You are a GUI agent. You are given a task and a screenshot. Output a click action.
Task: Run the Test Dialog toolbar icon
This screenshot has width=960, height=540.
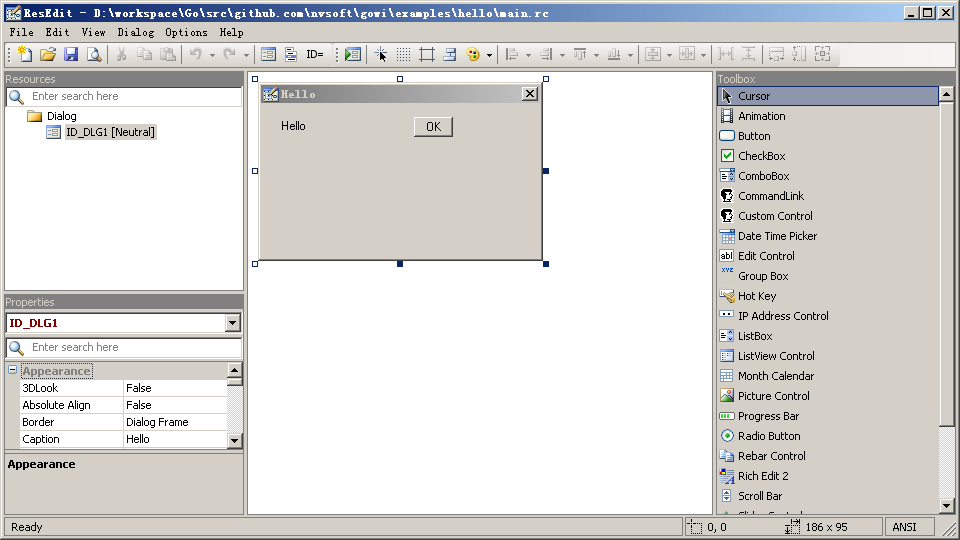(353, 54)
